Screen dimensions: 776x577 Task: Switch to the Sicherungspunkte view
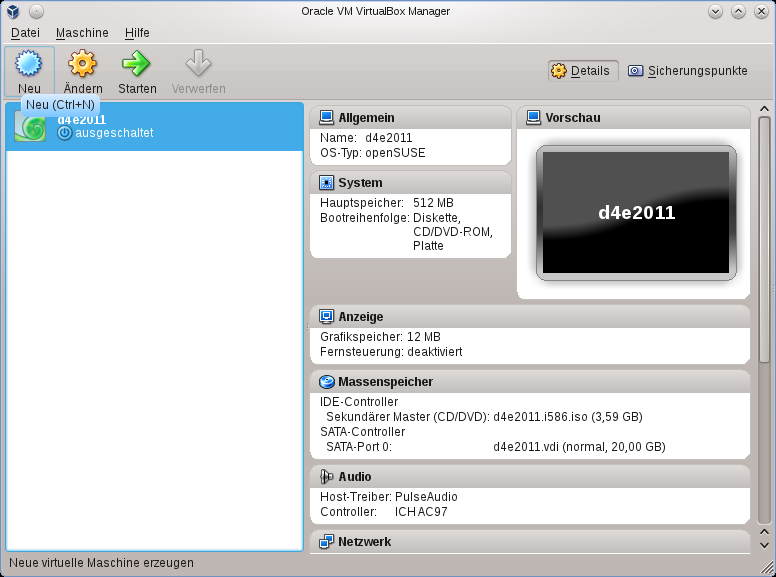pos(687,71)
